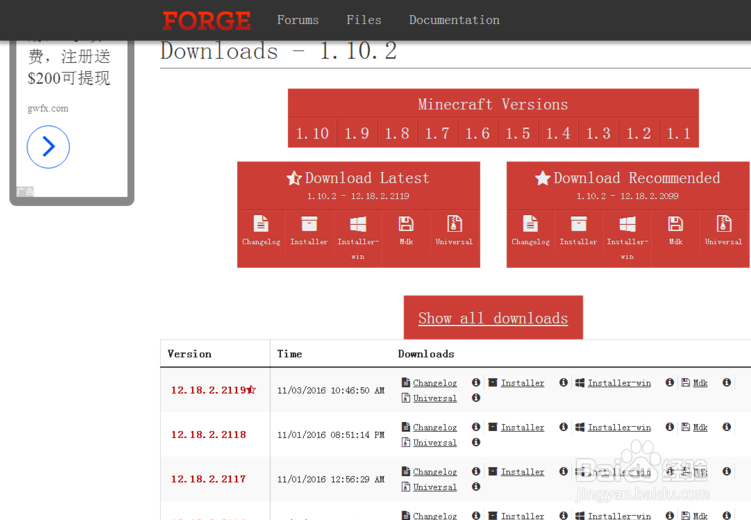Open Installer link for version 12.18.2.2119
The height and width of the screenshot is (520, 751).
[x=522, y=383]
